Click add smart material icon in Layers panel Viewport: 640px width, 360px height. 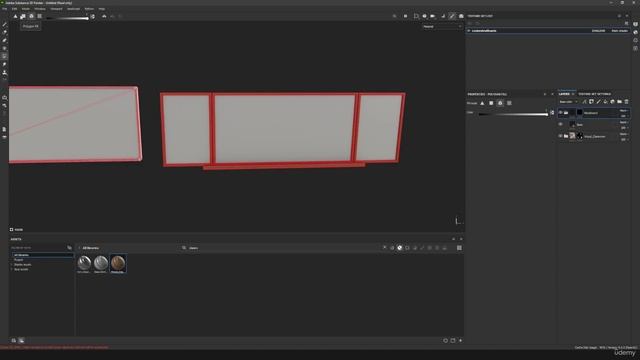tap(612, 102)
